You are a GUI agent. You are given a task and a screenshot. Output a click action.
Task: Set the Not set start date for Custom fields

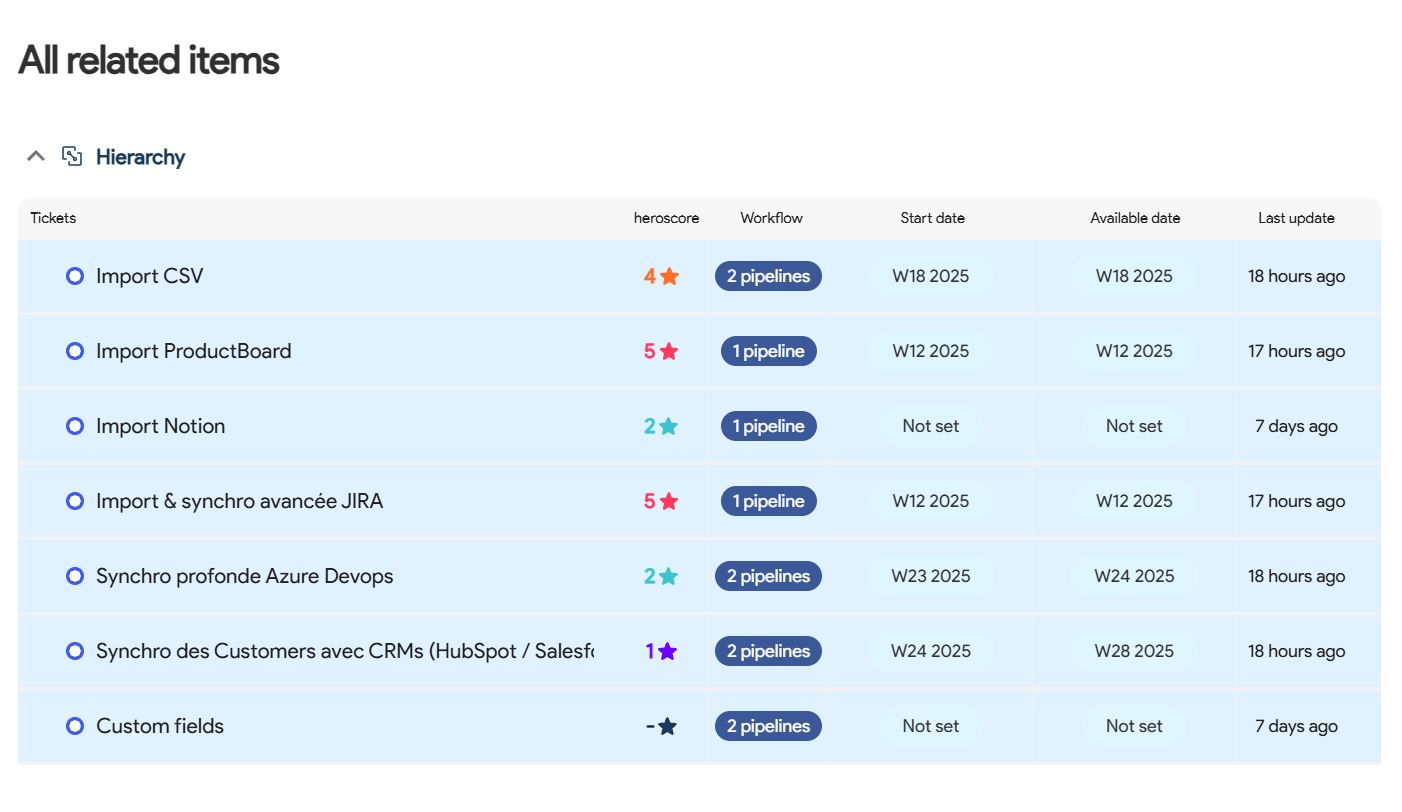(931, 726)
